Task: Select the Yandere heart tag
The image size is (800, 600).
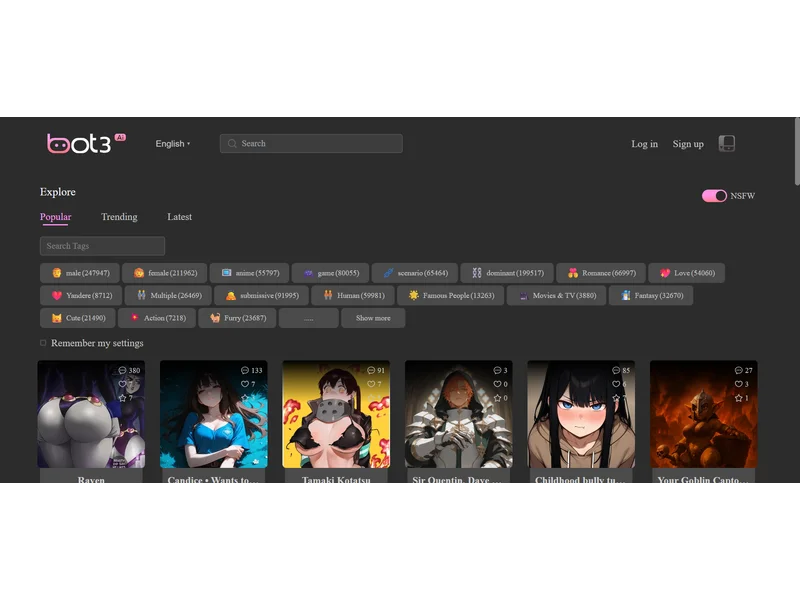Action: pyautogui.click(x=80, y=295)
